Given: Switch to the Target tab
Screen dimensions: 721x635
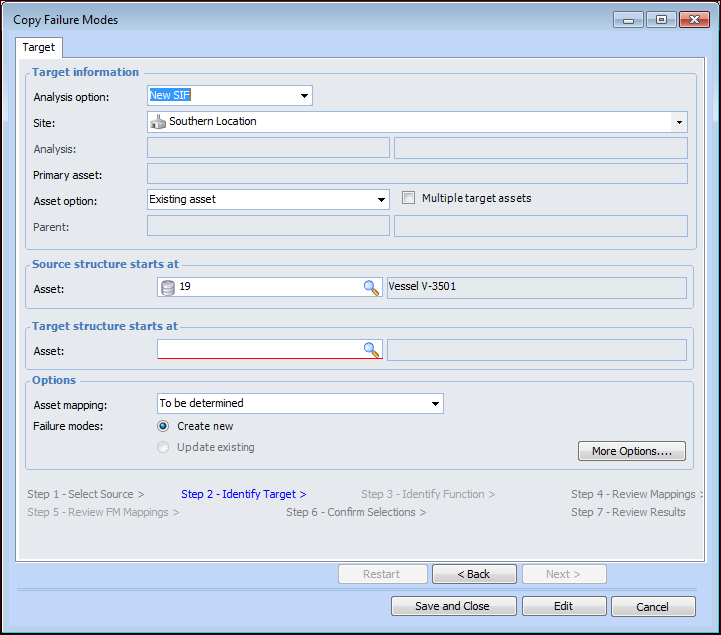Looking at the screenshot, I should tap(40, 47).
